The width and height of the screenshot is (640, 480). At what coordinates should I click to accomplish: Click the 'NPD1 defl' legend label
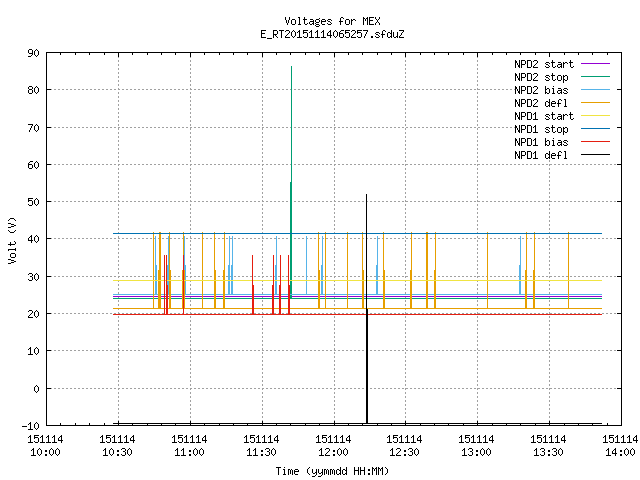coord(541,155)
